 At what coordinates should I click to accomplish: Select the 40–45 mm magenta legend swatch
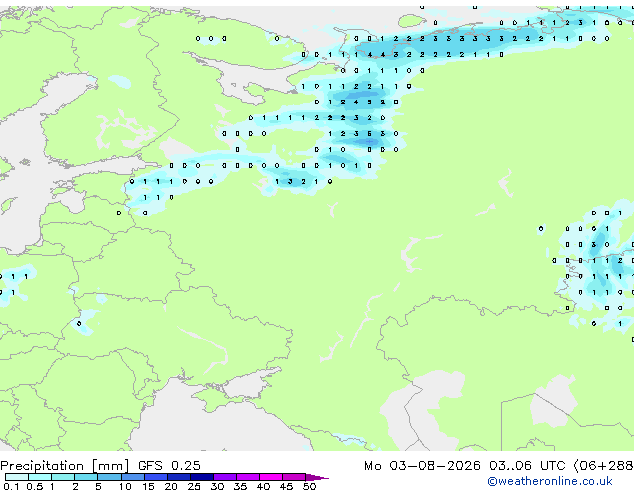(271, 477)
